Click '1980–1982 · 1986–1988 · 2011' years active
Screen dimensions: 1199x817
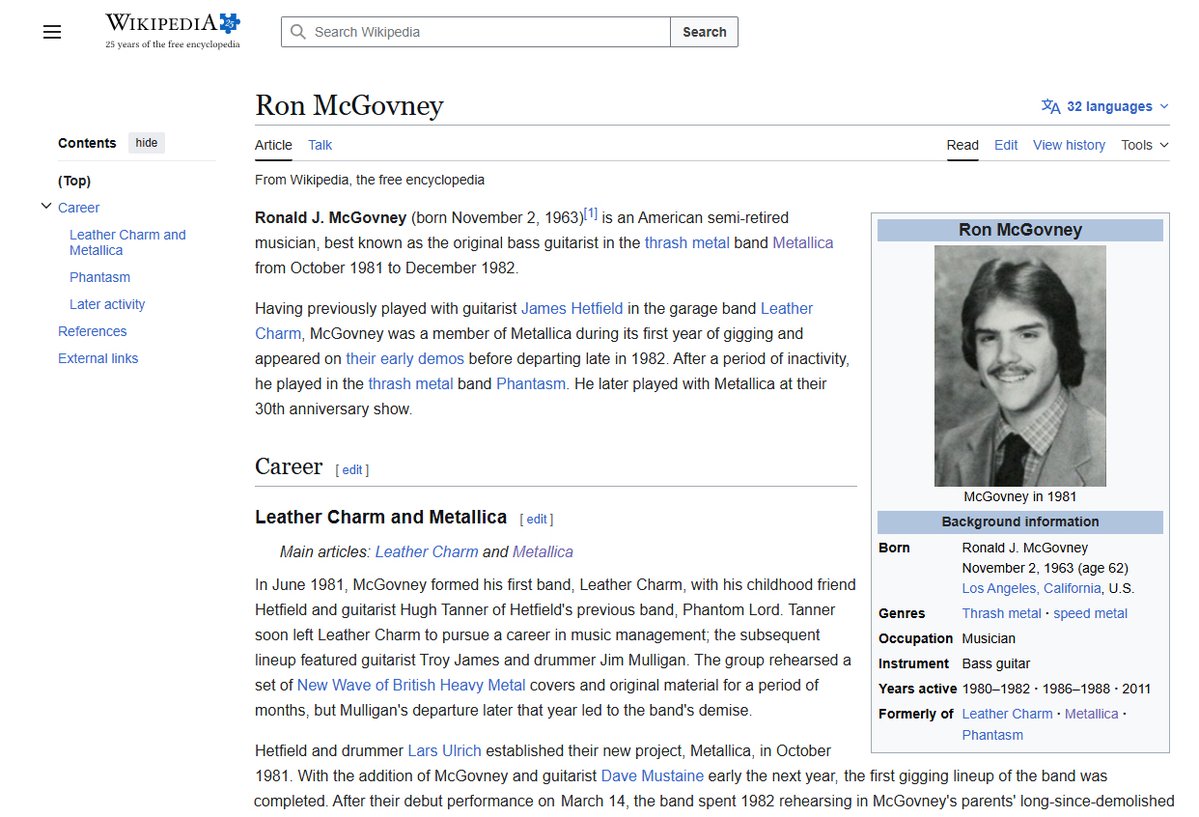pyautogui.click(x=1056, y=688)
